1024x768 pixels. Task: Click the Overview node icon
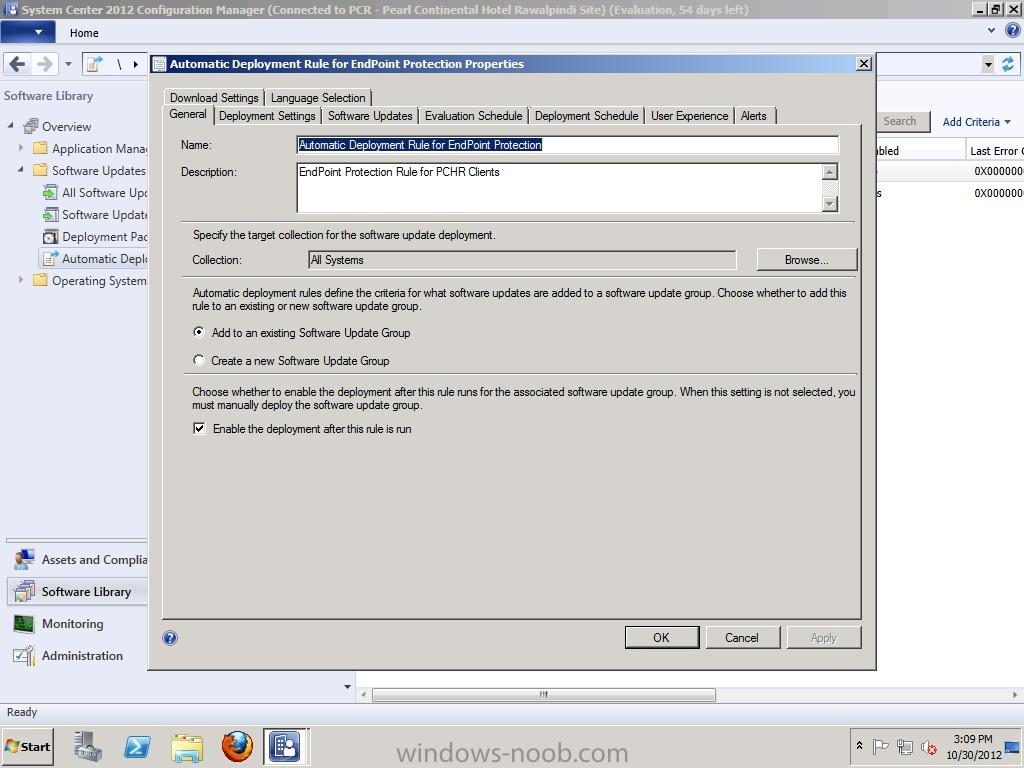[x=31, y=126]
